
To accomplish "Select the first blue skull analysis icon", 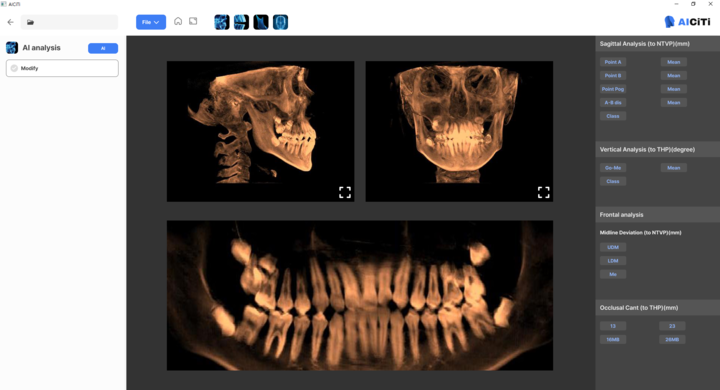I will 222,22.
